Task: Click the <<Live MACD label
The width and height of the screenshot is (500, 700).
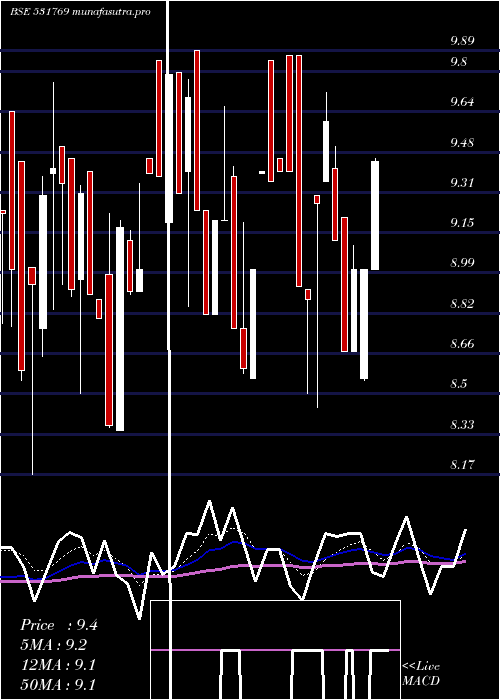Action: point(421,674)
